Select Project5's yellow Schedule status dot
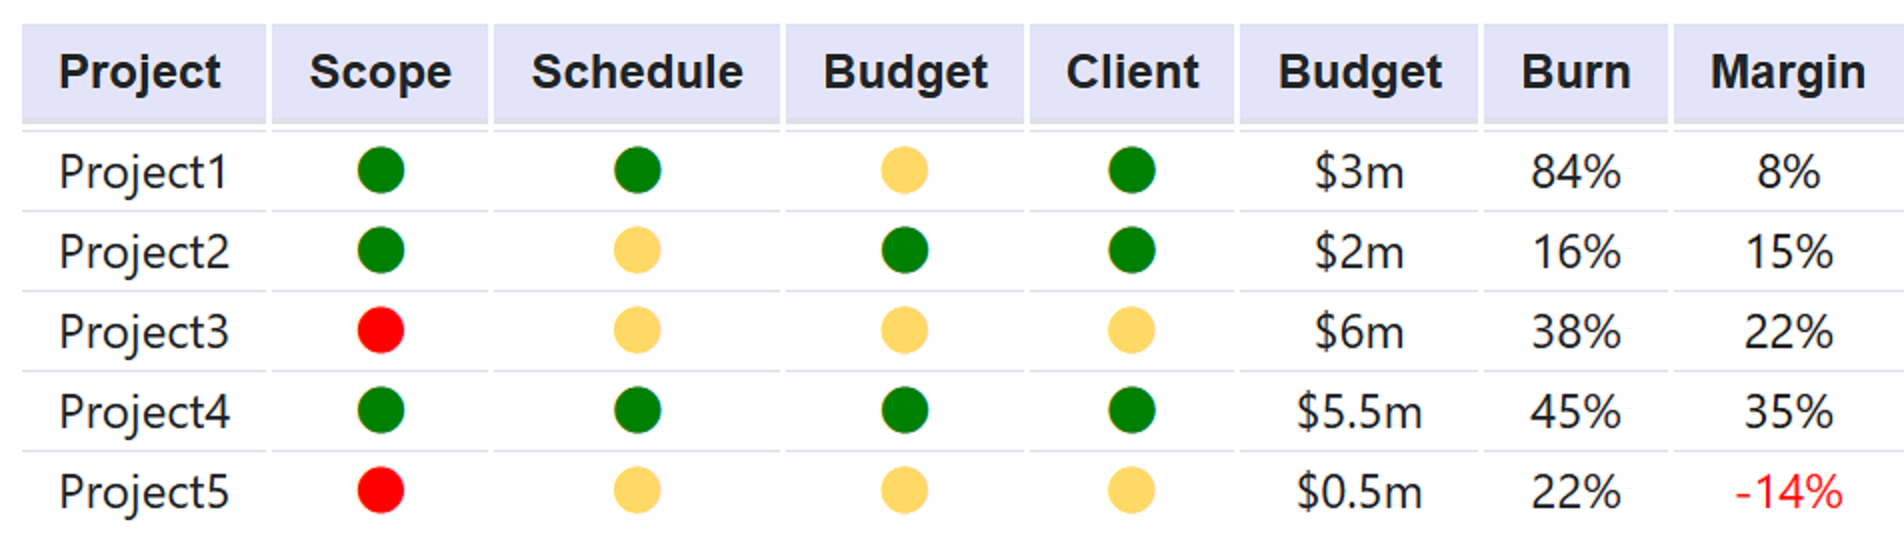Image resolution: width=1904 pixels, height=558 pixels. (637, 491)
